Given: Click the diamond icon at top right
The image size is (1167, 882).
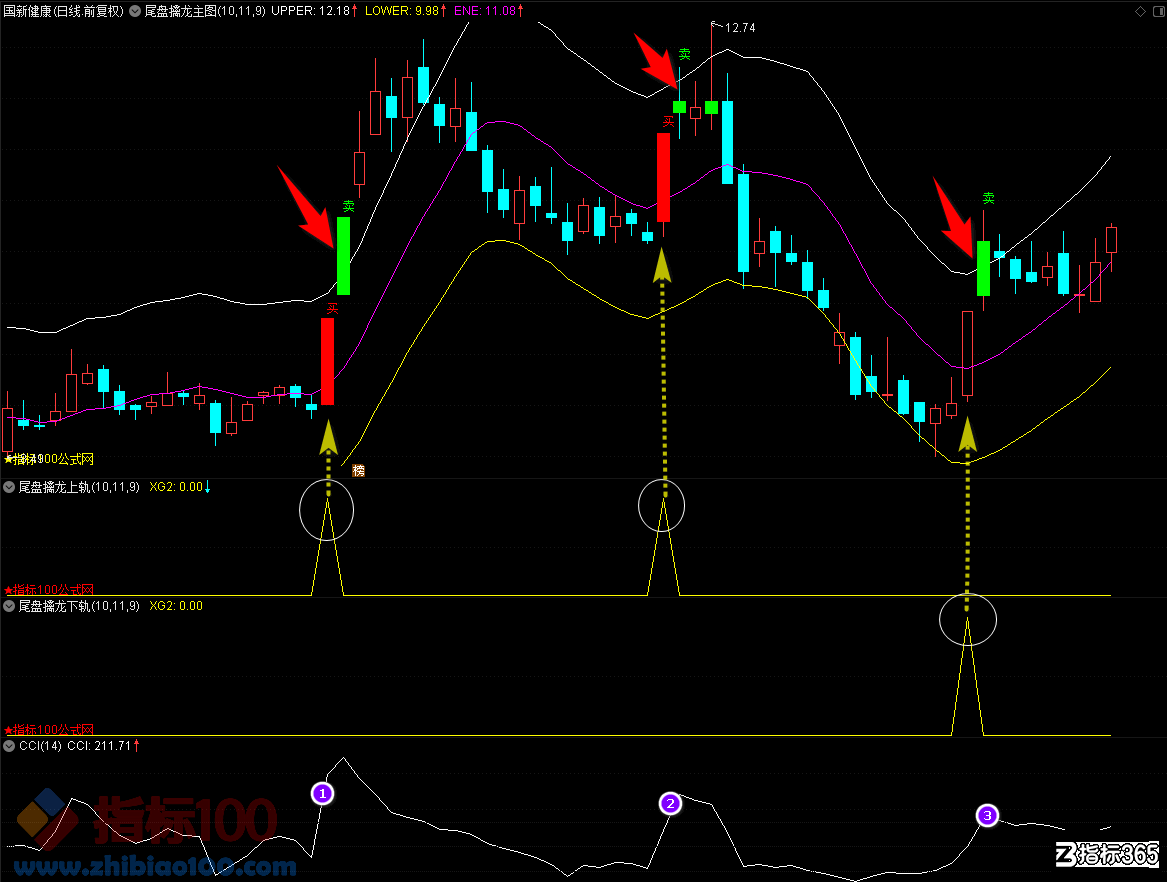Looking at the screenshot, I should click(x=1140, y=11).
